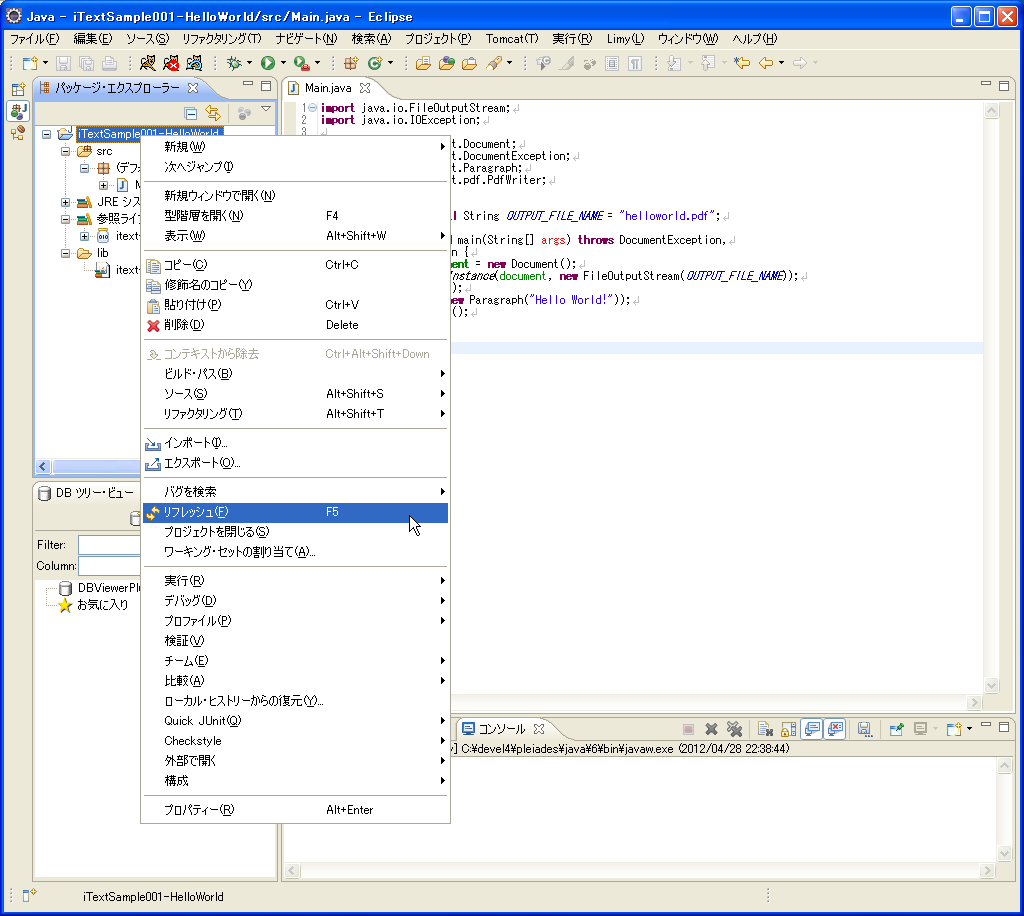Click the Run external tools icon
Viewport: 1024px width, 916px height.
point(301,63)
